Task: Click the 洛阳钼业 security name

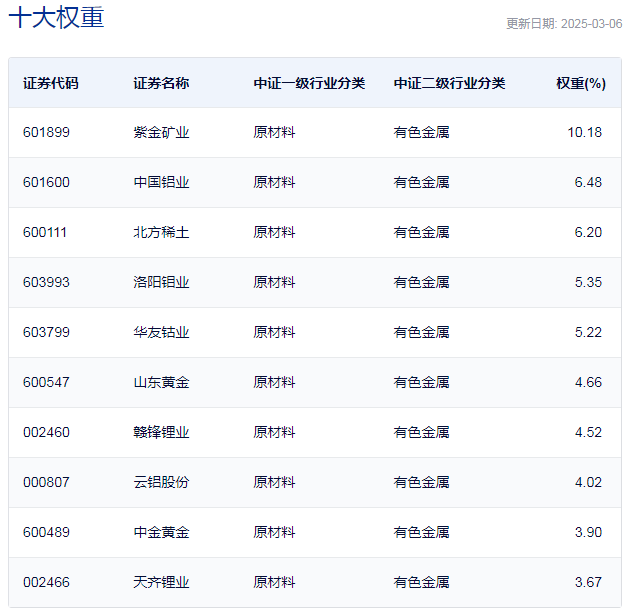Action: [161, 282]
